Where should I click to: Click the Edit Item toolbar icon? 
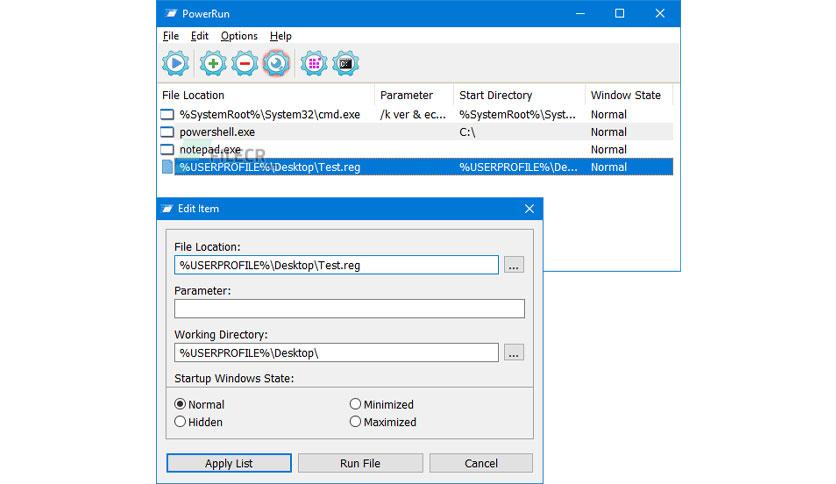coord(276,63)
